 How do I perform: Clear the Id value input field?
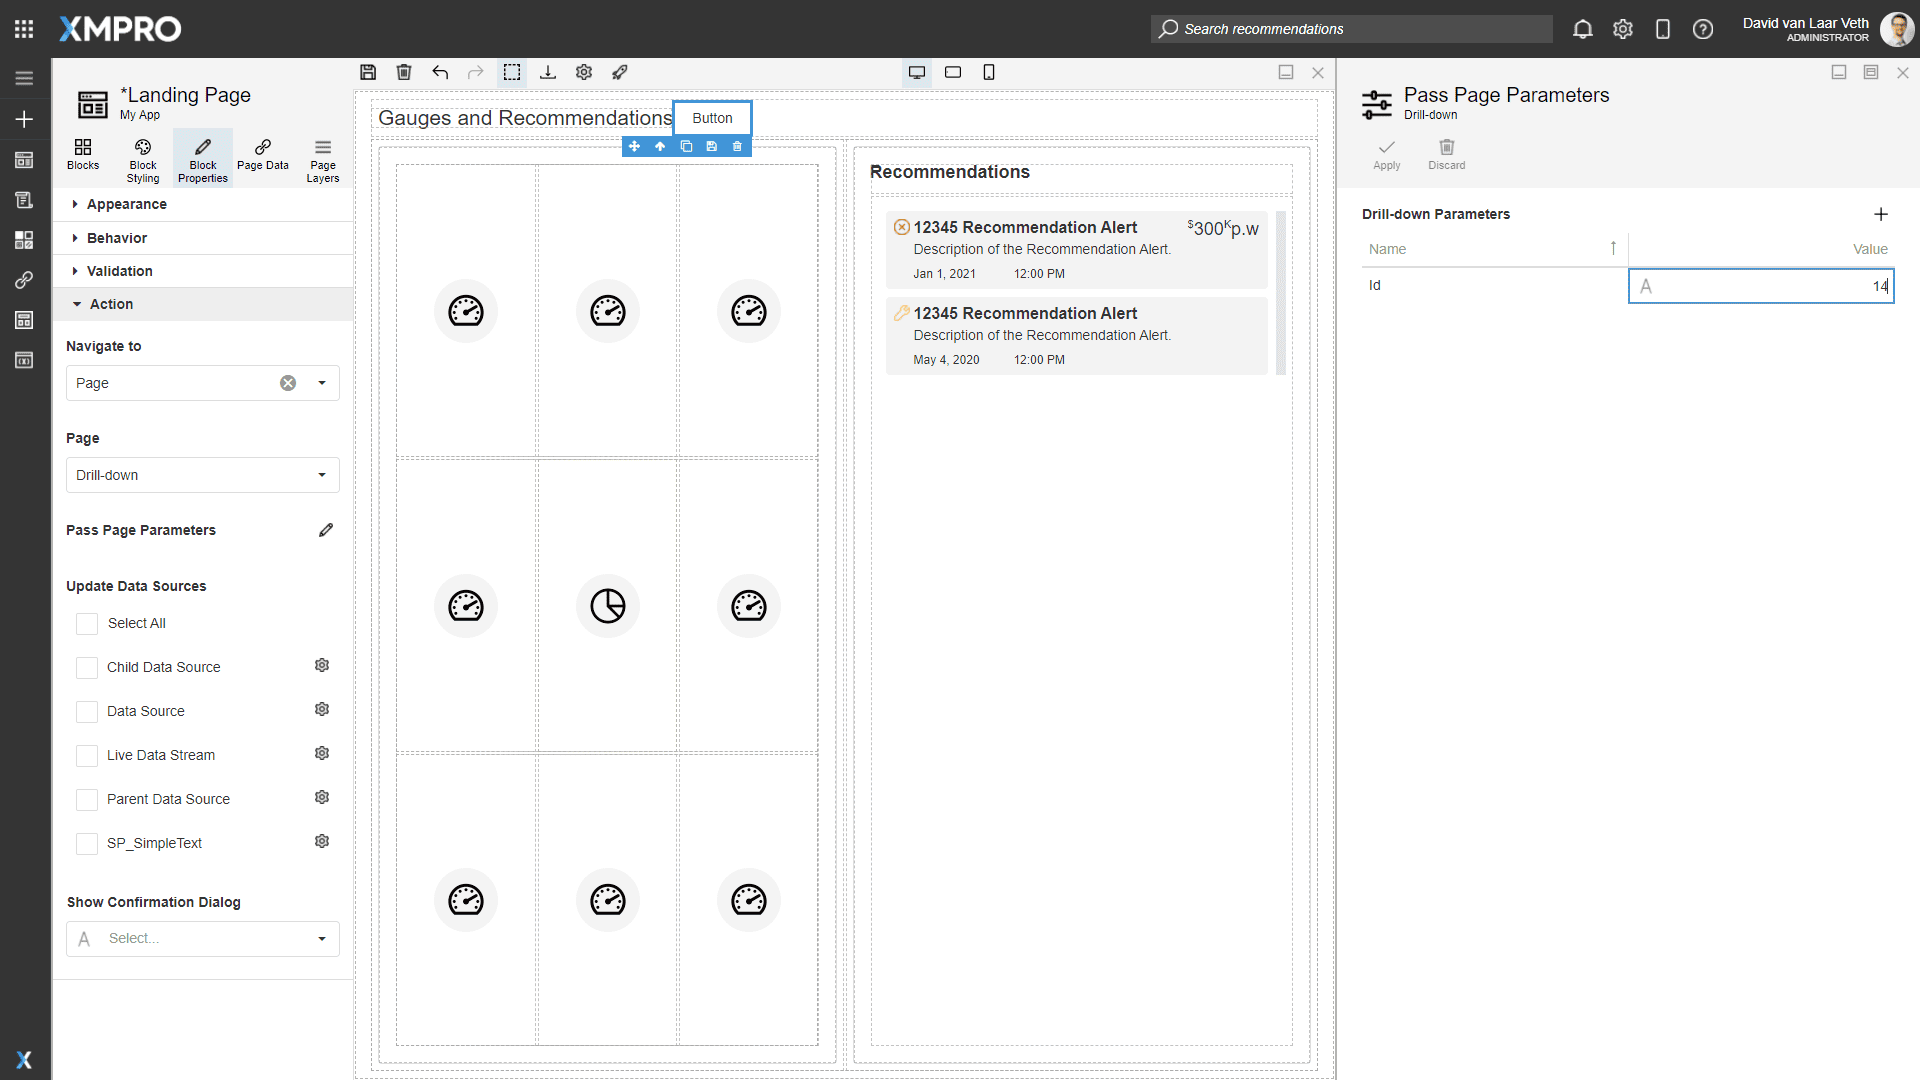[x=1760, y=286]
